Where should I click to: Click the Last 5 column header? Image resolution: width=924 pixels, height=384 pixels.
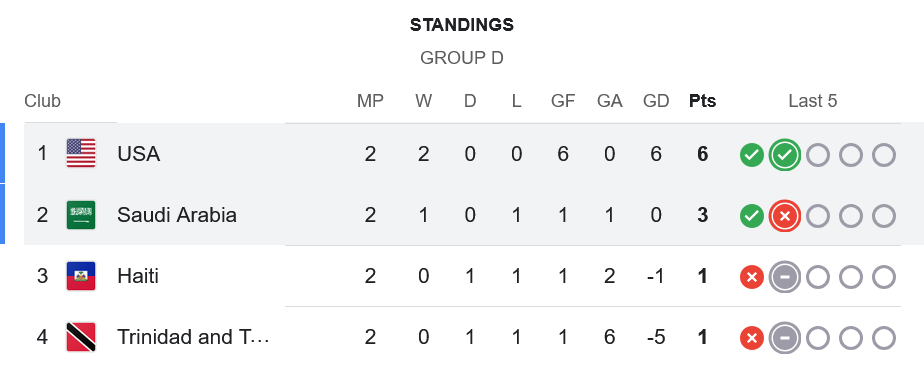point(813,101)
